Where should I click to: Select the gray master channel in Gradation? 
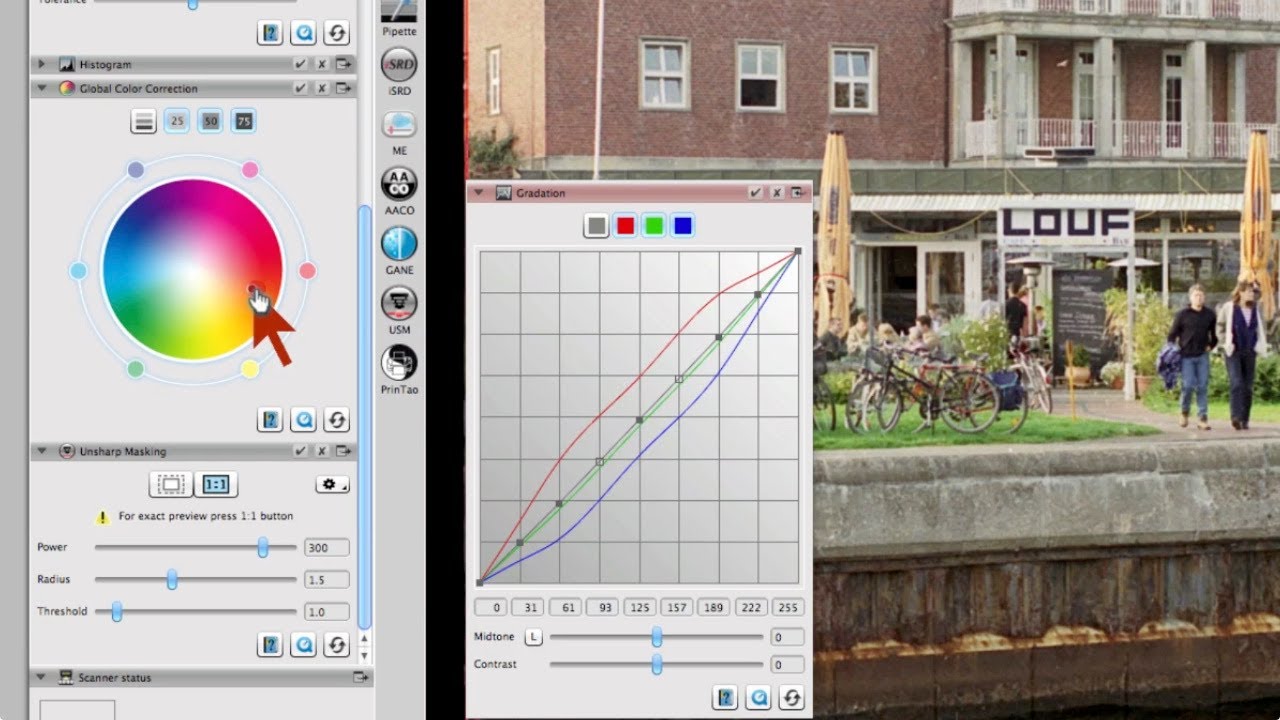click(x=597, y=226)
